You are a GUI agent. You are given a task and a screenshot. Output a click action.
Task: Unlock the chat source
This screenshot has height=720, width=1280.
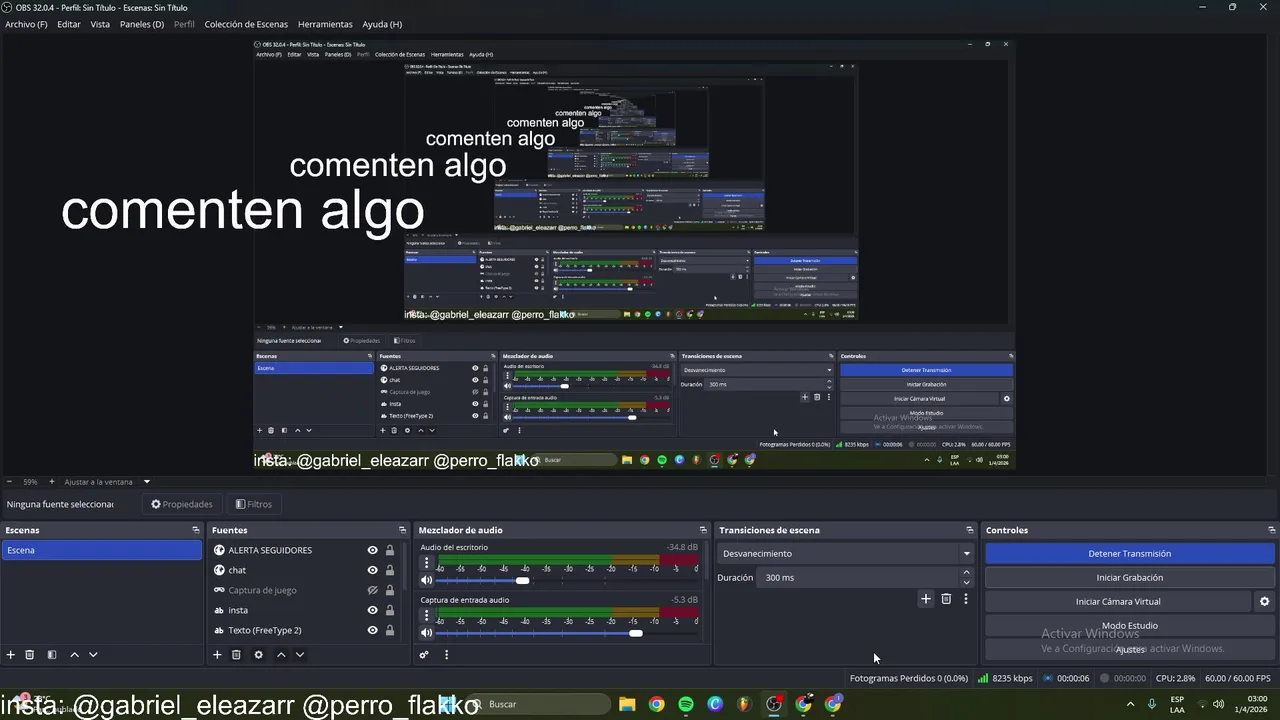390,570
